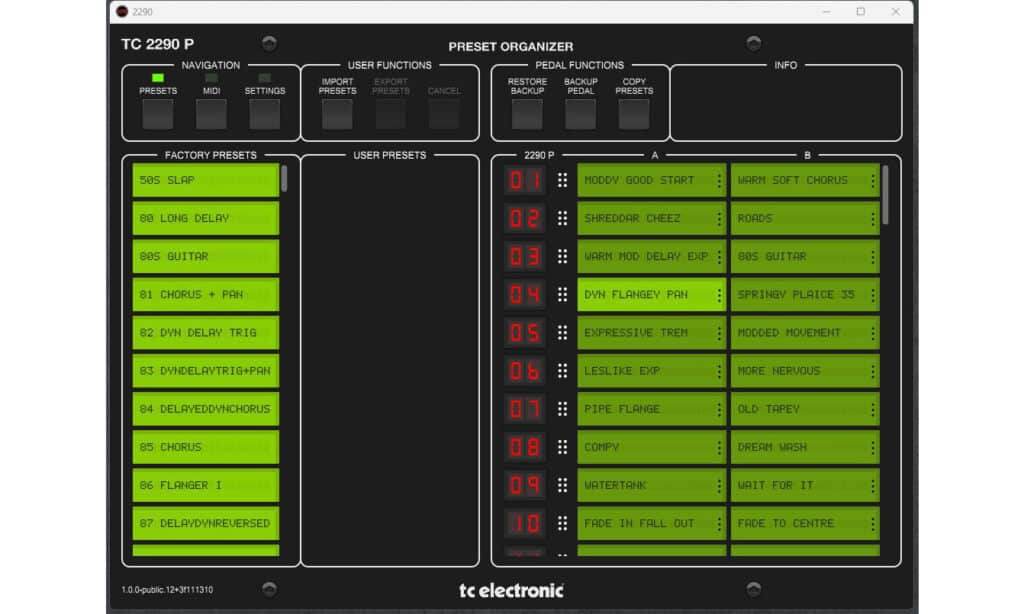The width and height of the screenshot is (1024, 614).
Task: Switch to the MIDI navigation page
Action: coord(212,114)
